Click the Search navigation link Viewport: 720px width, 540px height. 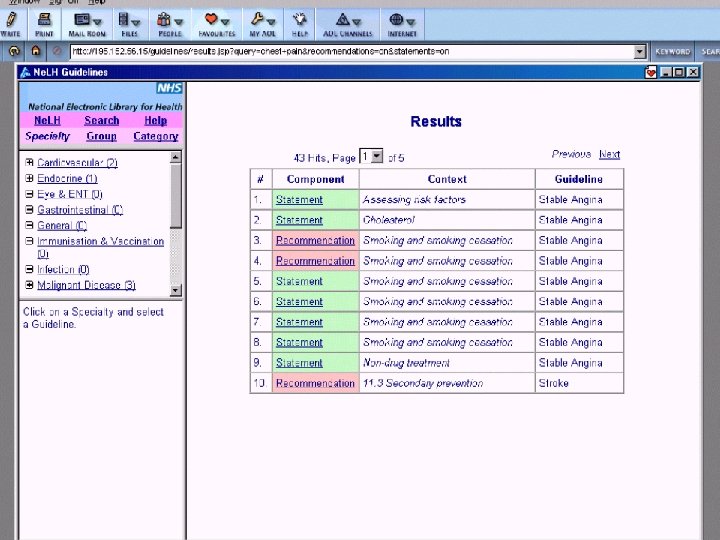tap(101, 120)
